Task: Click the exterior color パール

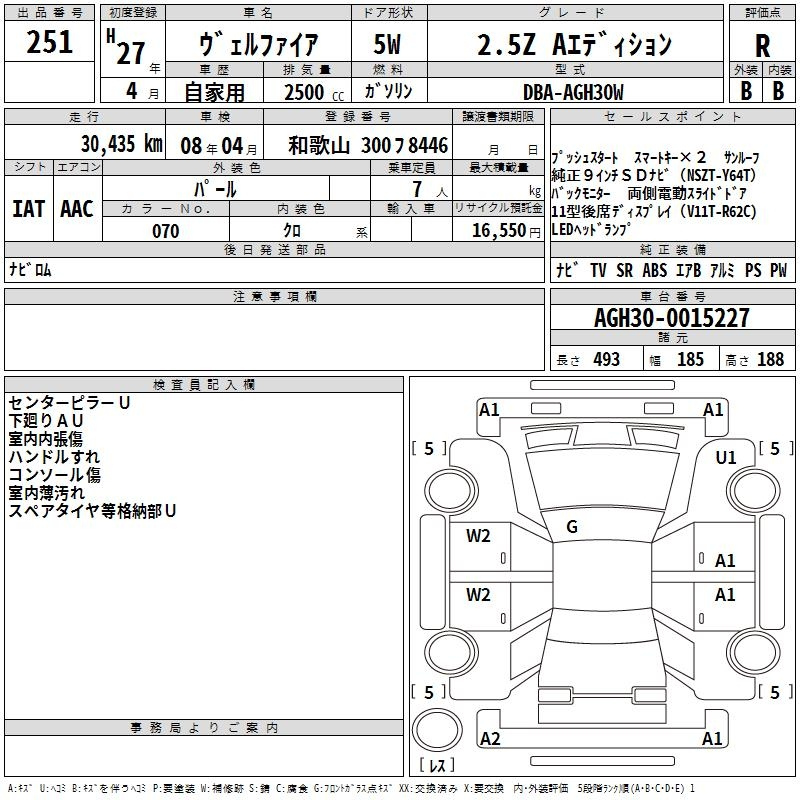Action: tap(215, 189)
